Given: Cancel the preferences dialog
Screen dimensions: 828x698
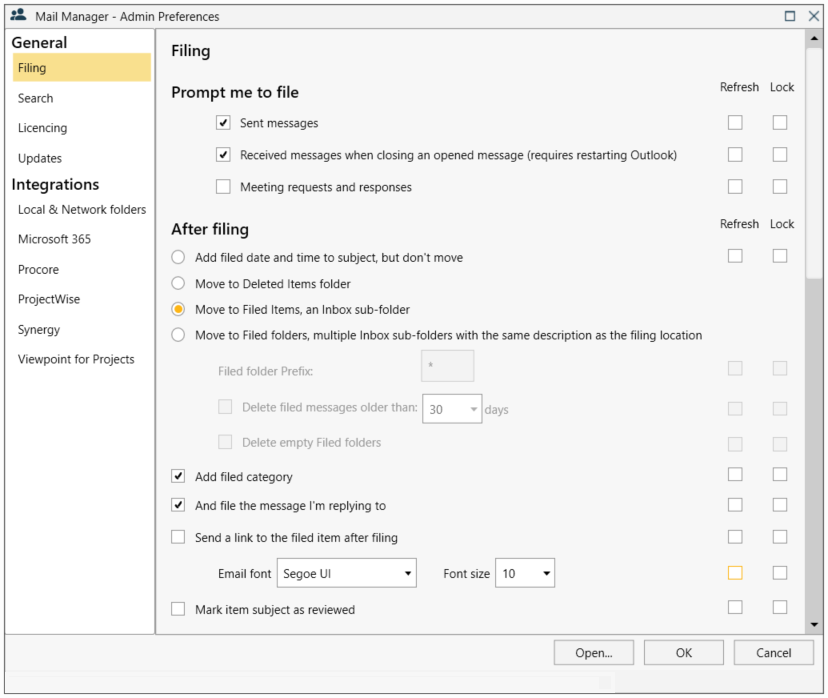Looking at the screenshot, I should pos(773,653).
